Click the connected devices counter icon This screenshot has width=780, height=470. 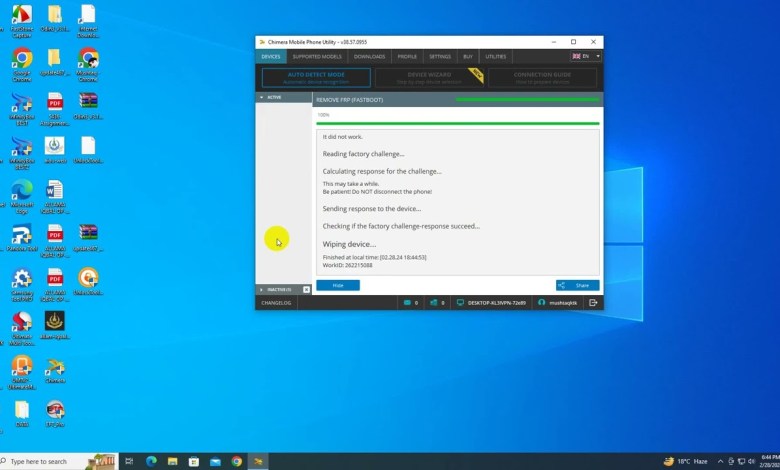click(x=435, y=302)
